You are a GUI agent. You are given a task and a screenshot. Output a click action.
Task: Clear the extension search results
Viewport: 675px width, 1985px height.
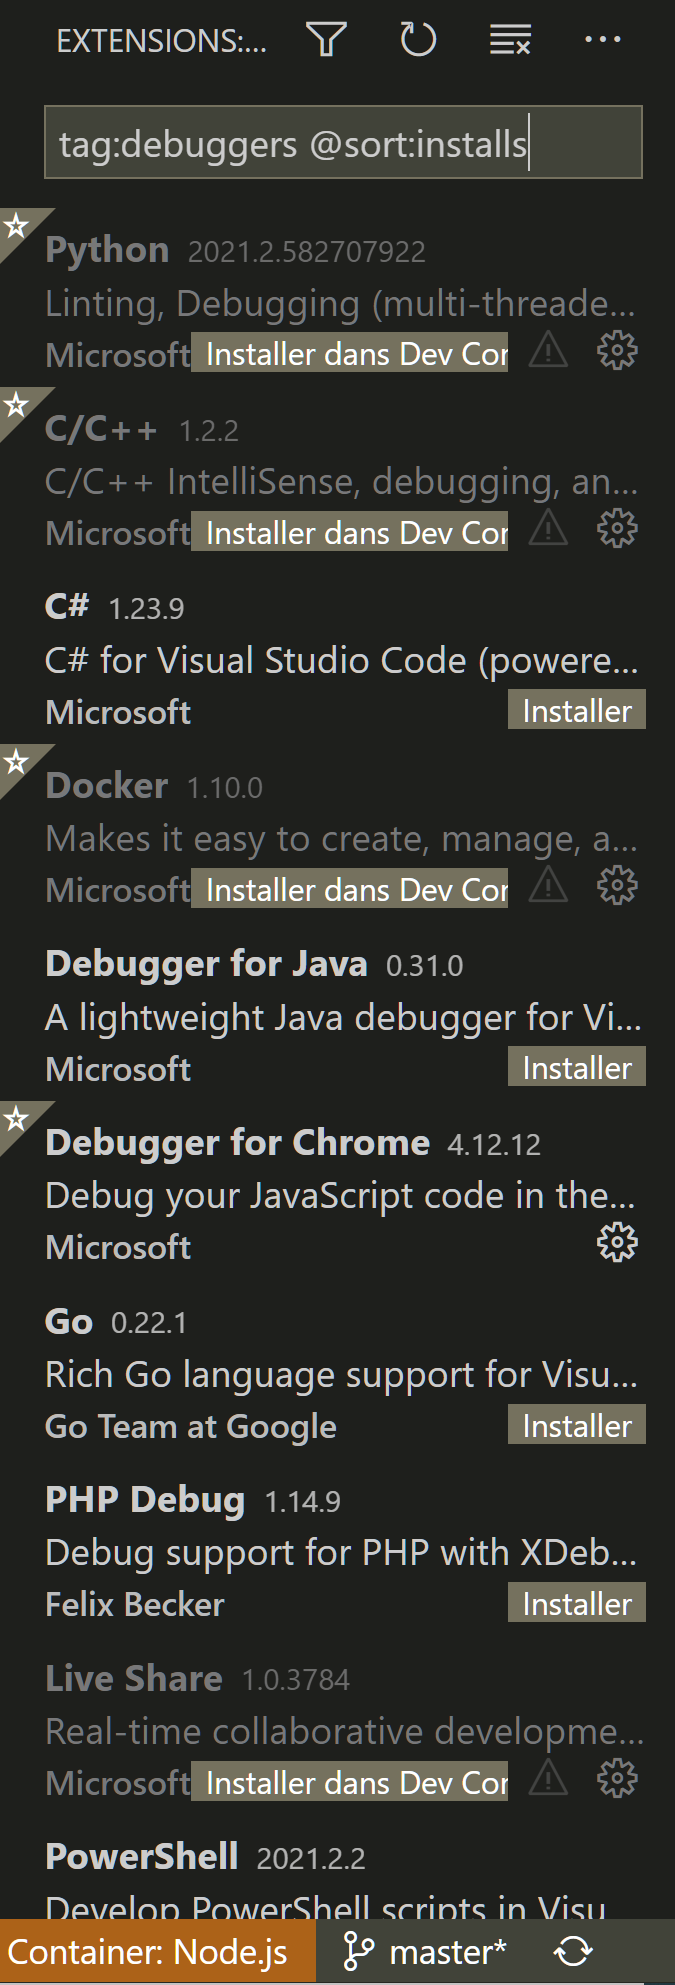[x=508, y=40]
